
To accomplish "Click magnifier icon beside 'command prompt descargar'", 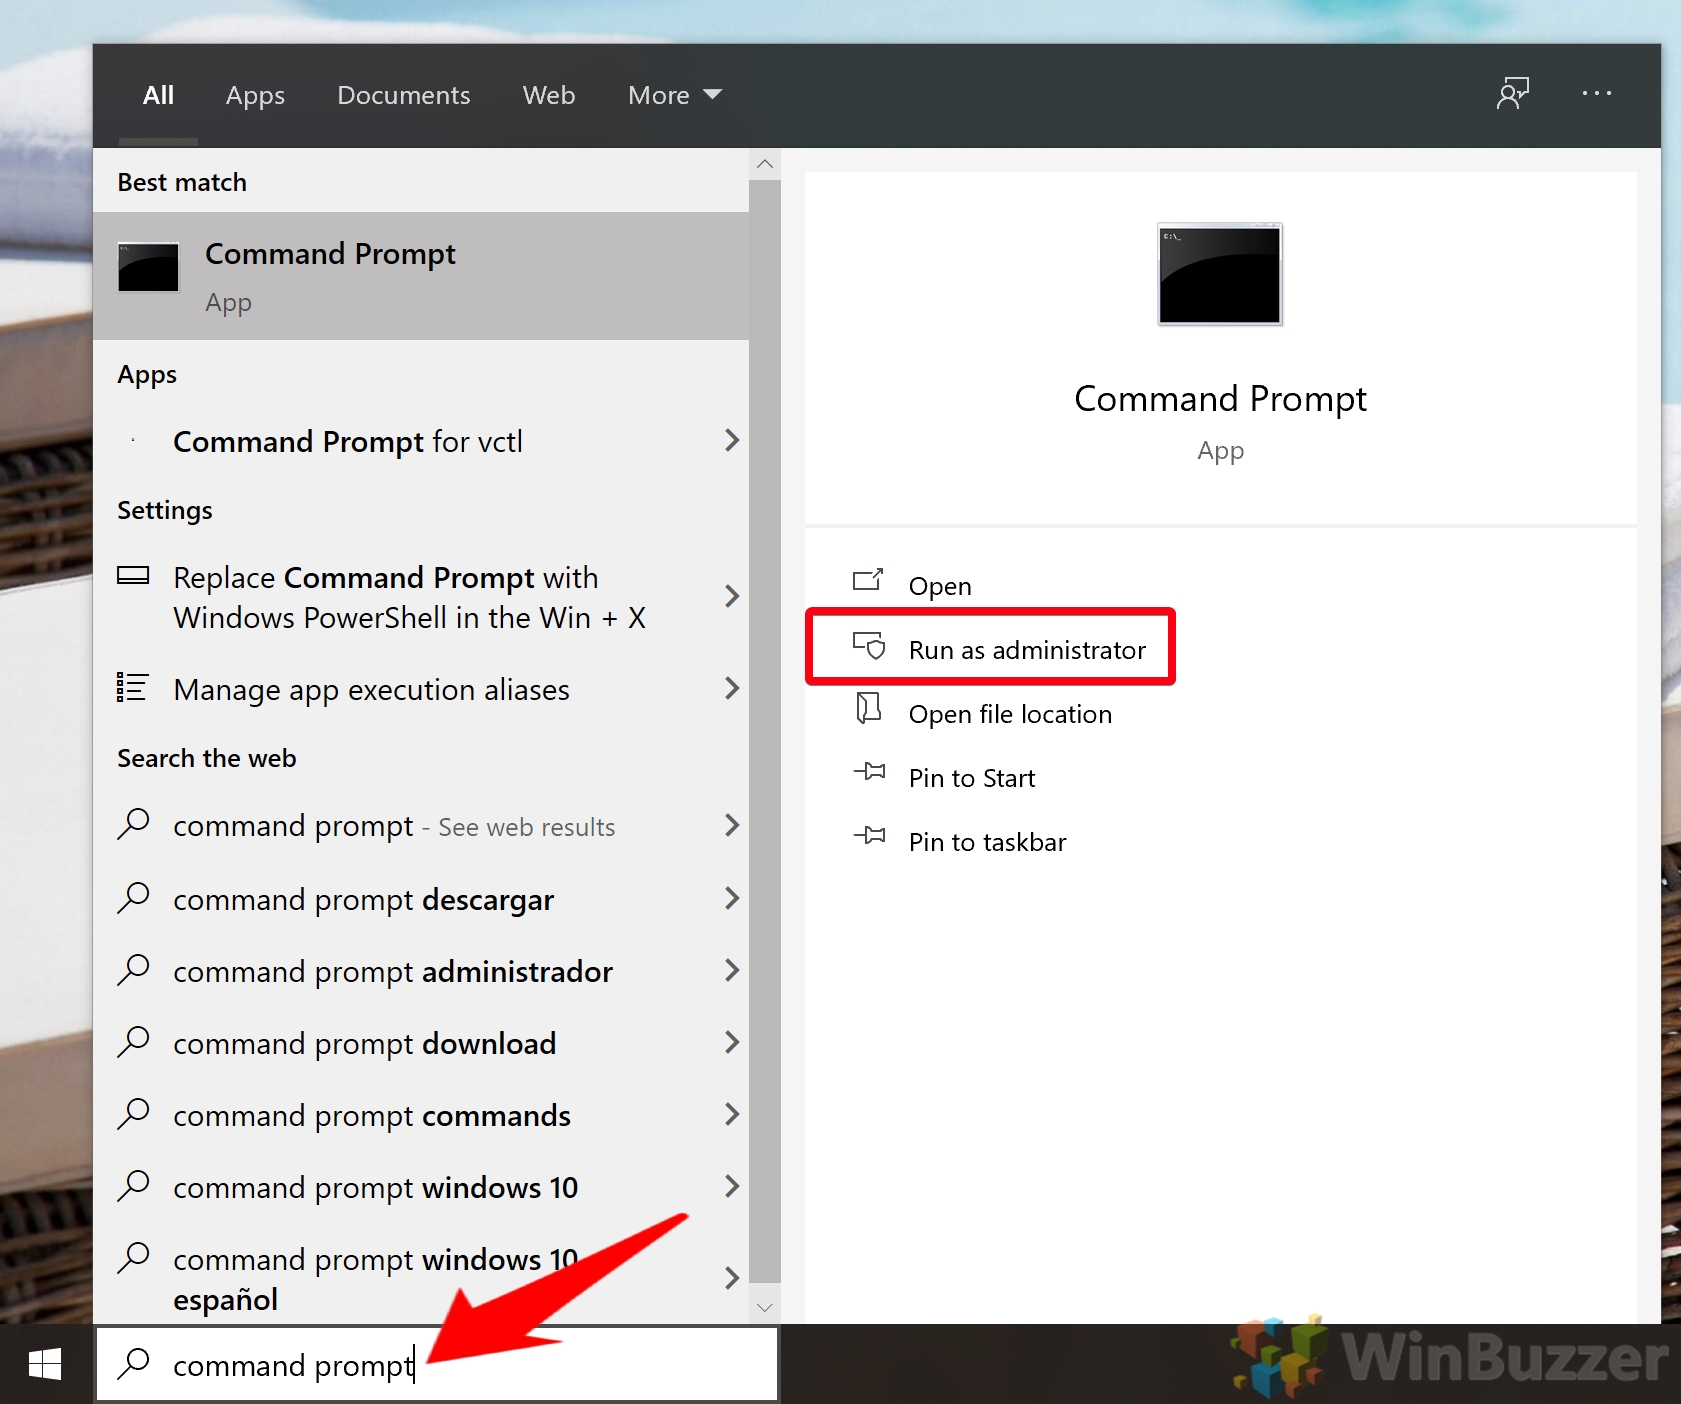I will [x=133, y=898].
